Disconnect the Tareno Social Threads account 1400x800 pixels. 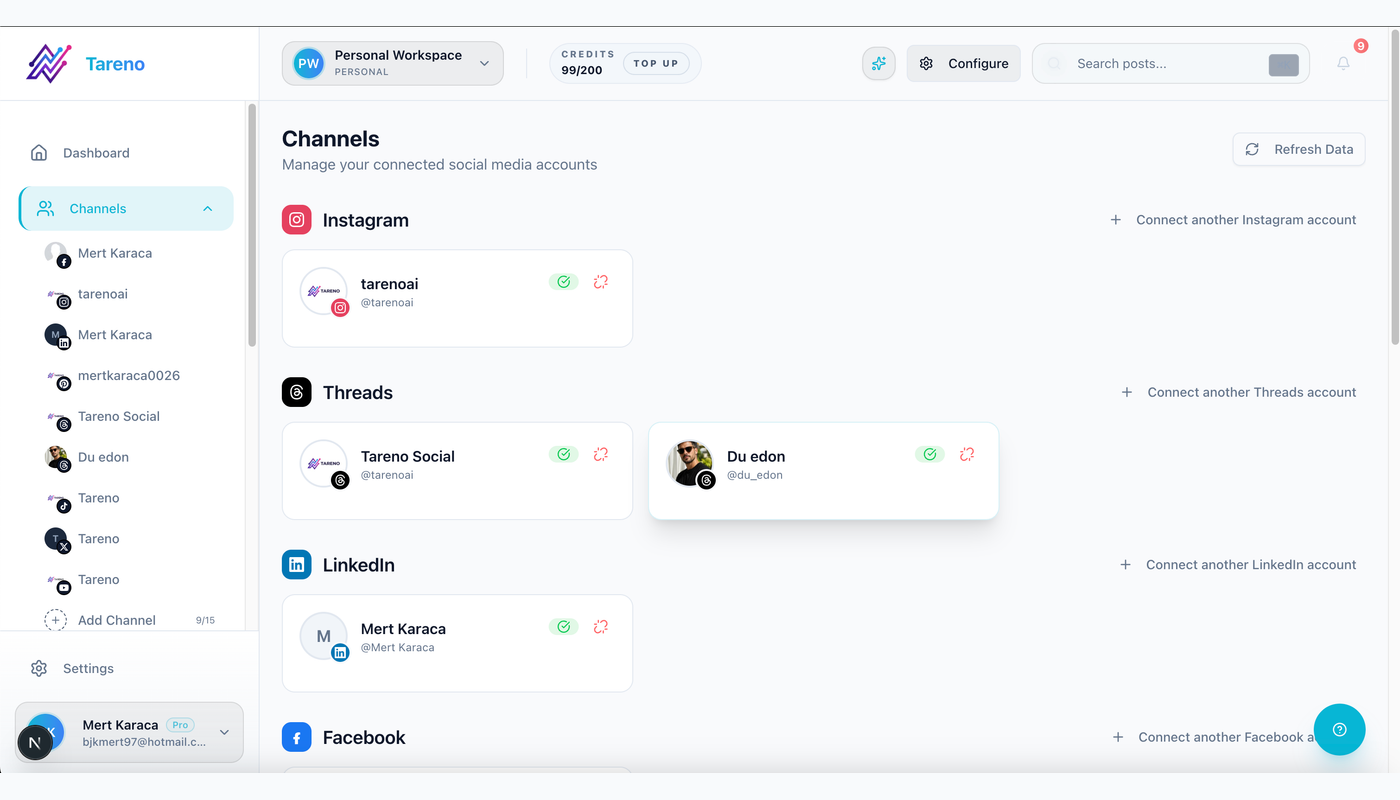(601, 454)
